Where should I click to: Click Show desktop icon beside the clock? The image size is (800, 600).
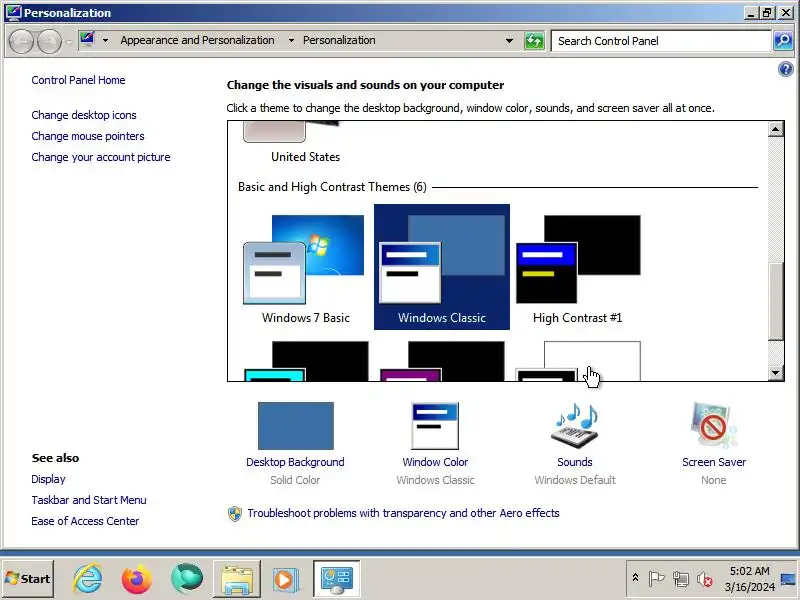[x=789, y=579]
